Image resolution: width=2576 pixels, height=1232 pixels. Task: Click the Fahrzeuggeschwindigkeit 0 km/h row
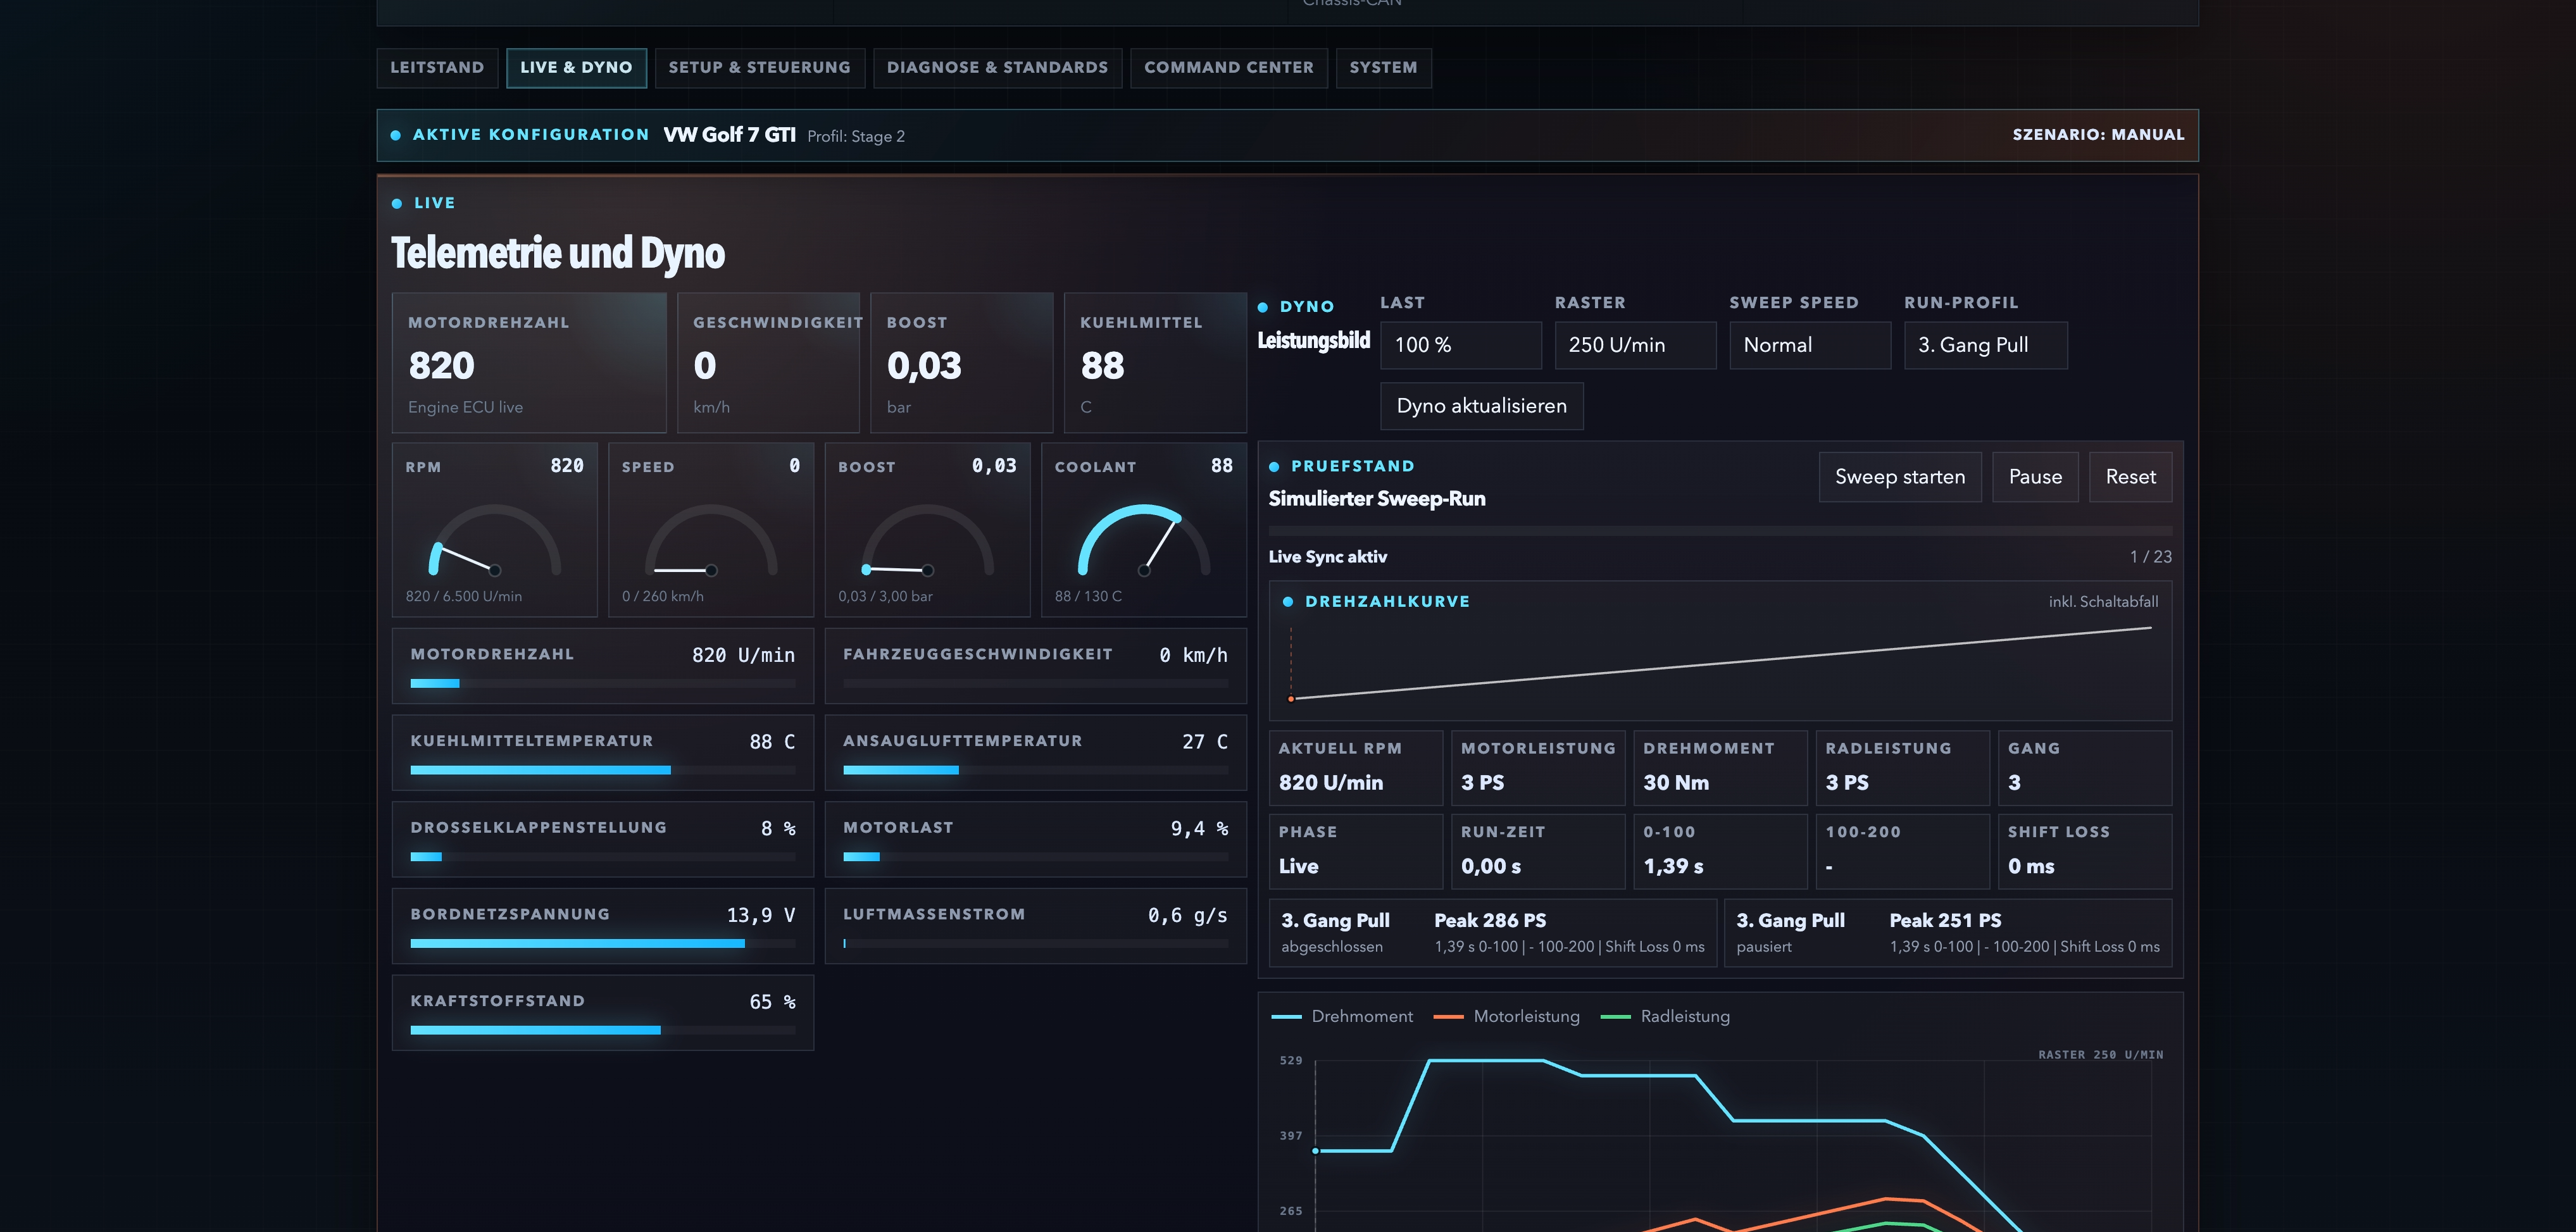tap(1035, 666)
